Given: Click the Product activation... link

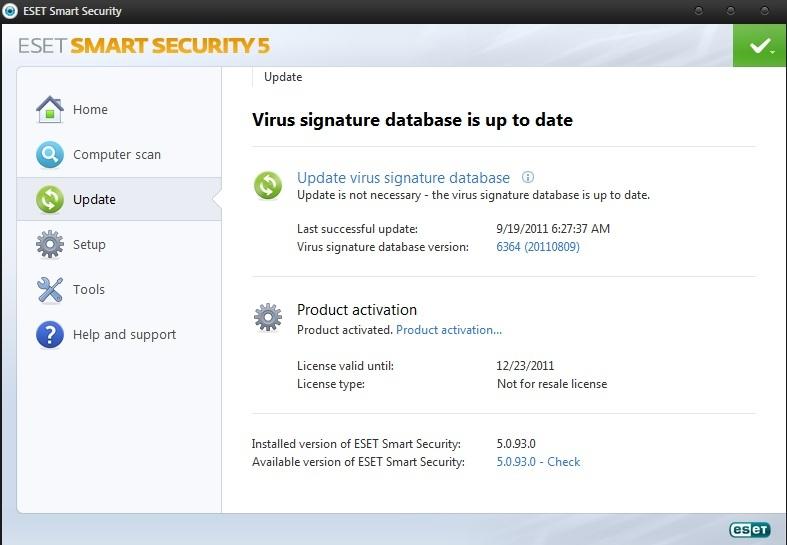Looking at the screenshot, I should [449, 330].
